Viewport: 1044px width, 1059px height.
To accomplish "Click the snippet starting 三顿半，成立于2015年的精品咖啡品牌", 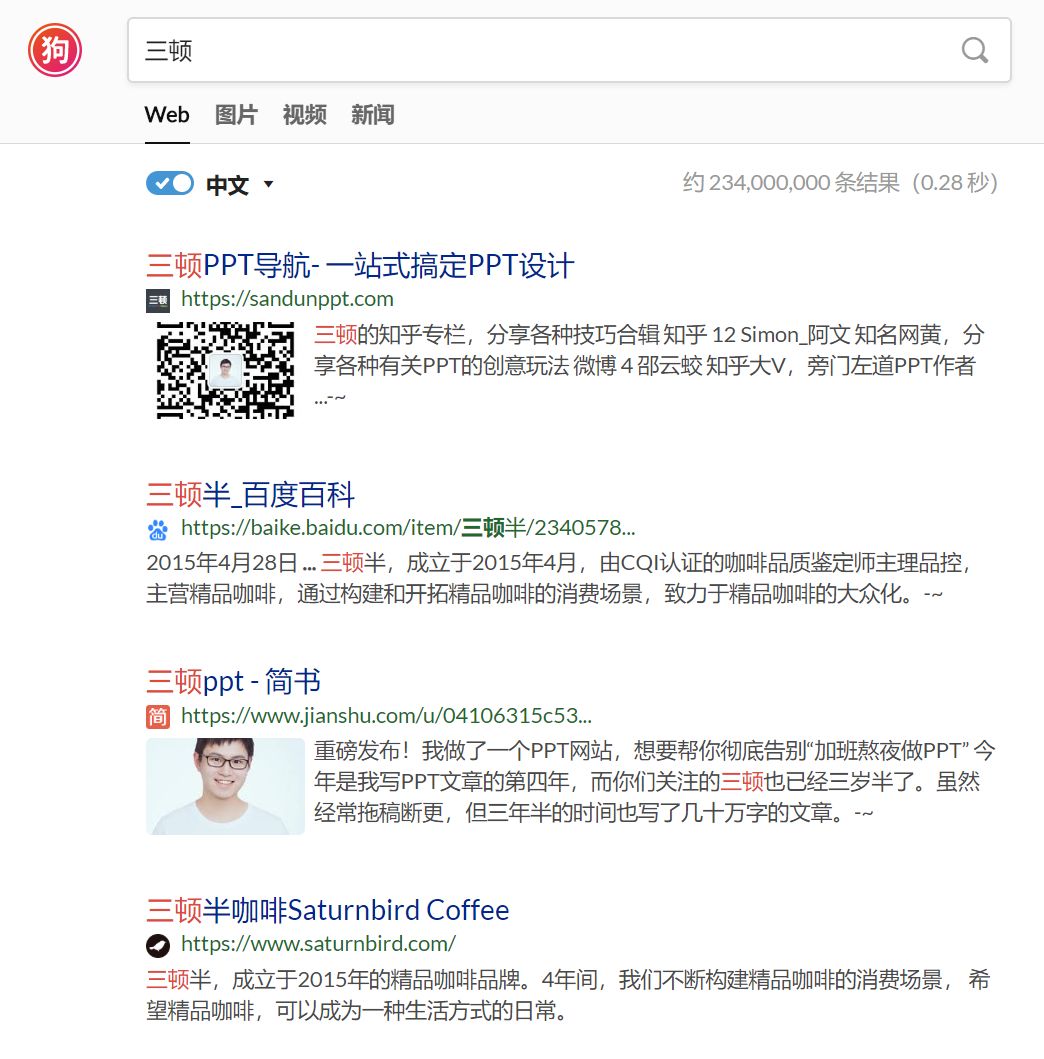I will [568, 995].
